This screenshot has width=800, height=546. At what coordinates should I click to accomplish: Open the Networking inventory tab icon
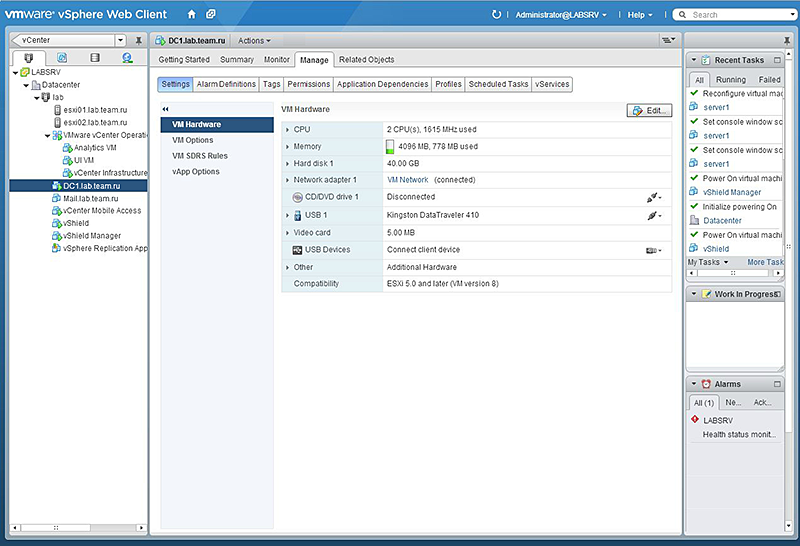[127, 58]
